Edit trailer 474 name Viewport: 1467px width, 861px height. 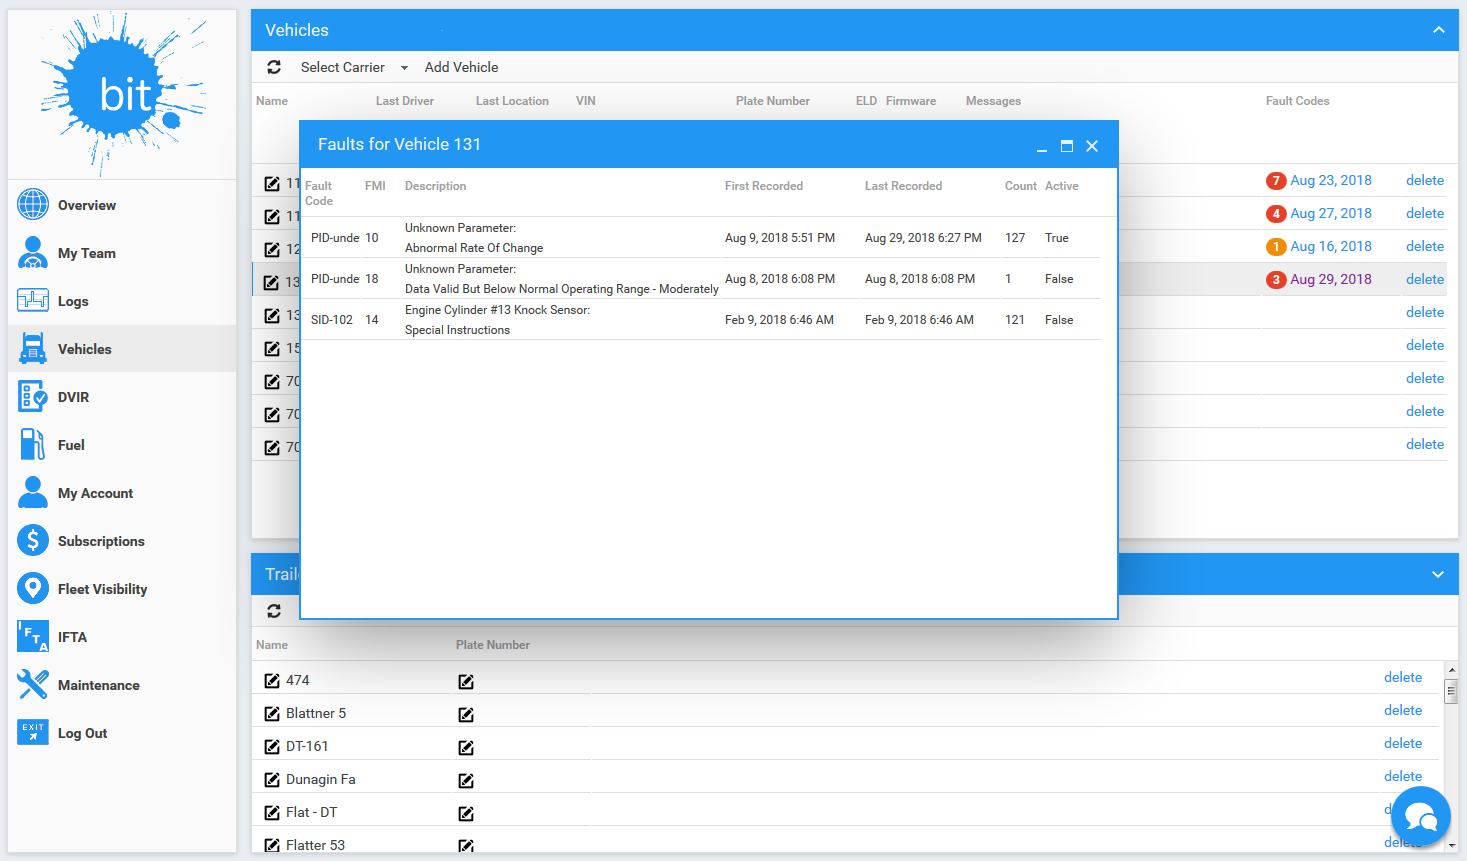tap(272, 681)
